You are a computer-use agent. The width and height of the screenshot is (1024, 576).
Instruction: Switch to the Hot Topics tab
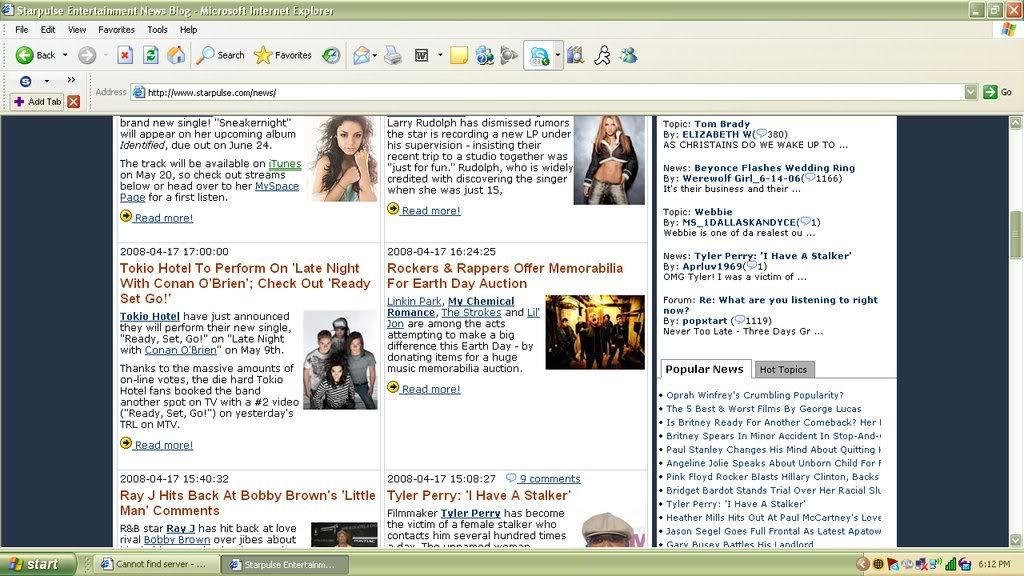(x=783, y=370)
